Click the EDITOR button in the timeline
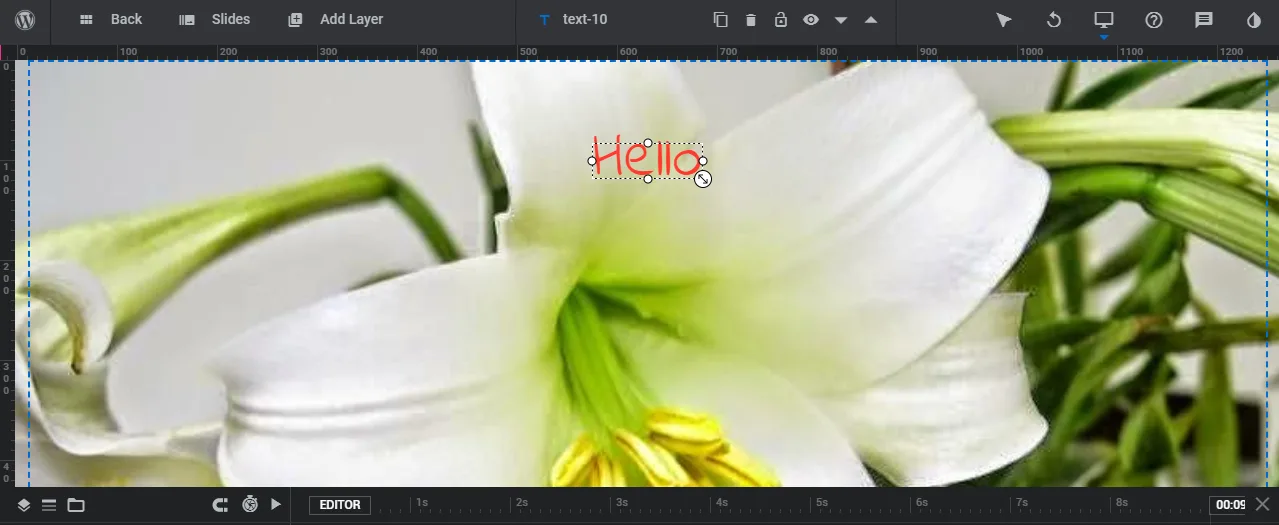This screenshot has width=1279, height=525. tap(340, 505)
